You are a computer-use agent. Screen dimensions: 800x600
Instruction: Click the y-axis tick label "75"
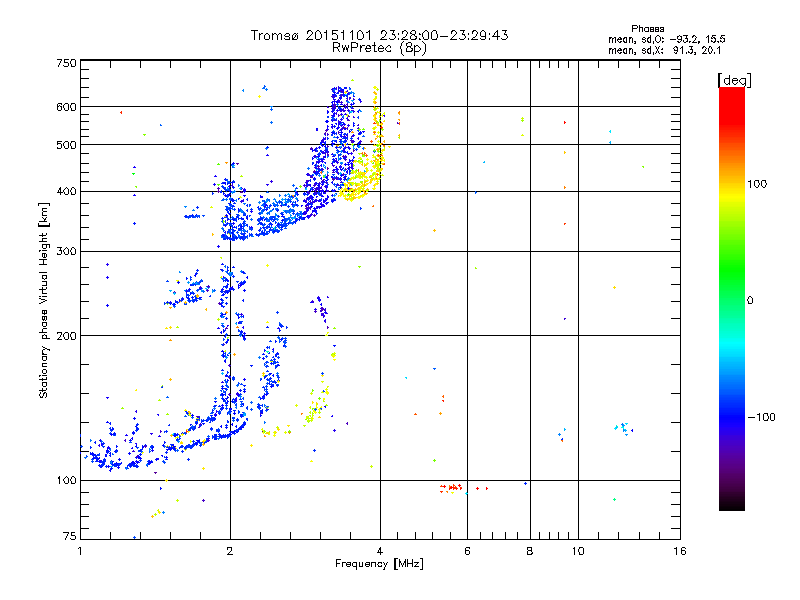(x=70, y=536)
